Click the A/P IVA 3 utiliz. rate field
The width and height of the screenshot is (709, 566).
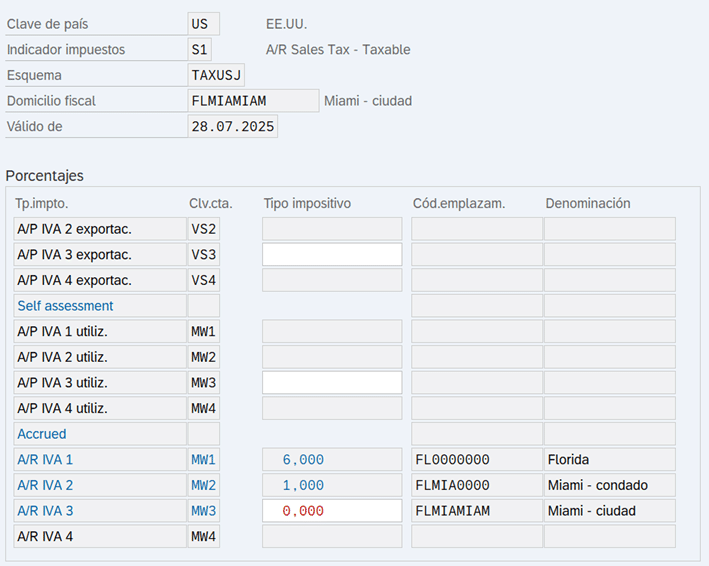(x=332, y=383)
